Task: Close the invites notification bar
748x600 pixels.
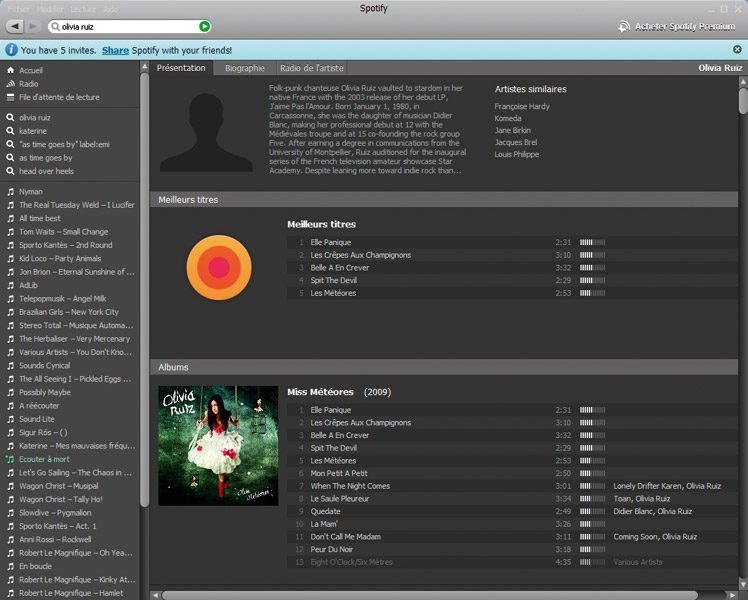Action: click(737, 50)
